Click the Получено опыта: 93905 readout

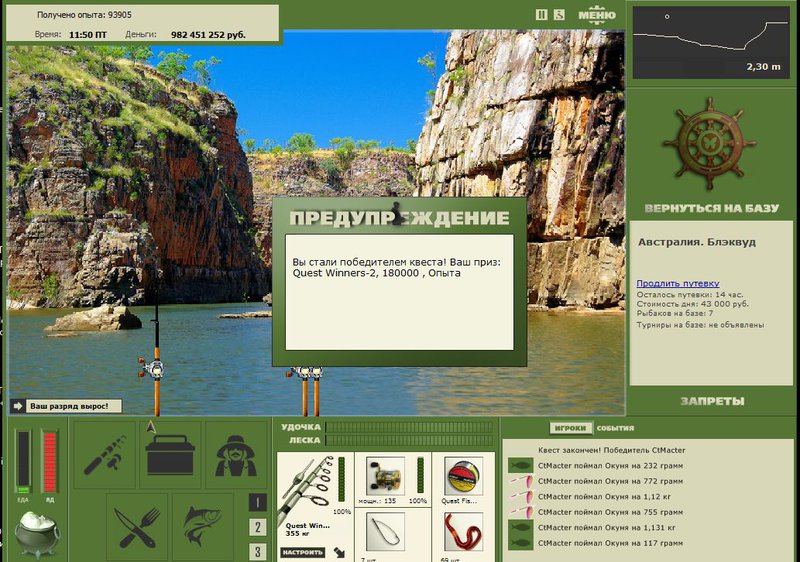84,15
